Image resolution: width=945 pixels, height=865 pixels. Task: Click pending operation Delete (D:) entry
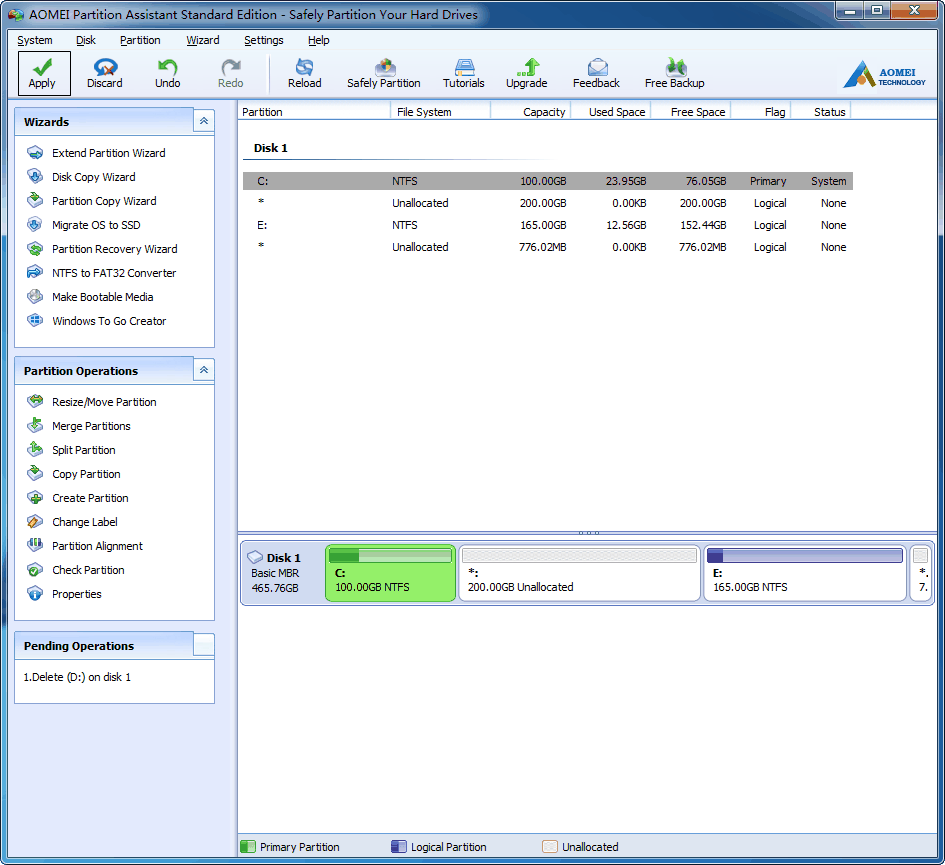pos(77,677)
